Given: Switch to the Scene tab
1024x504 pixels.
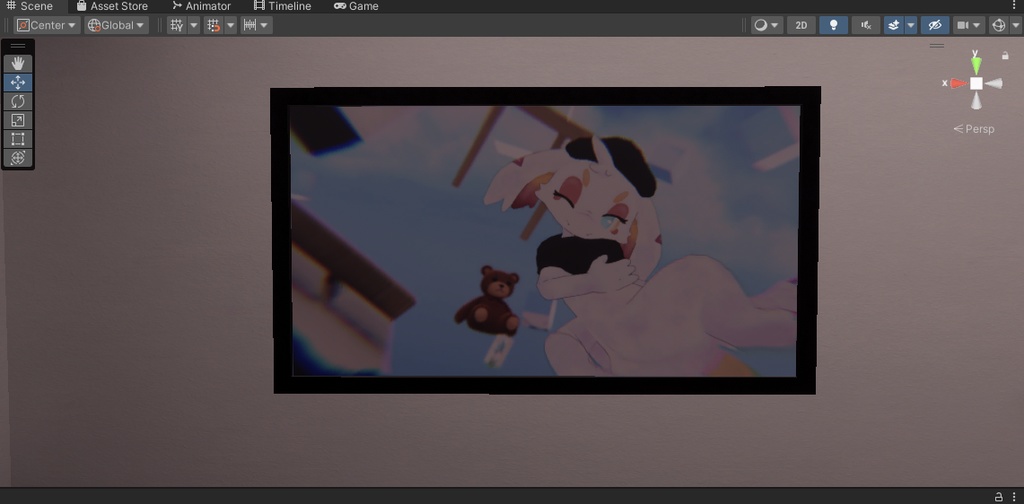Looking at the screenshot, I should [30, 7].
